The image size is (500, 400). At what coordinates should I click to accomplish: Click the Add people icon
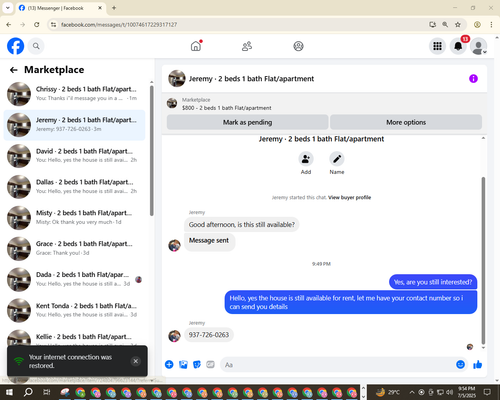[306, 159]
